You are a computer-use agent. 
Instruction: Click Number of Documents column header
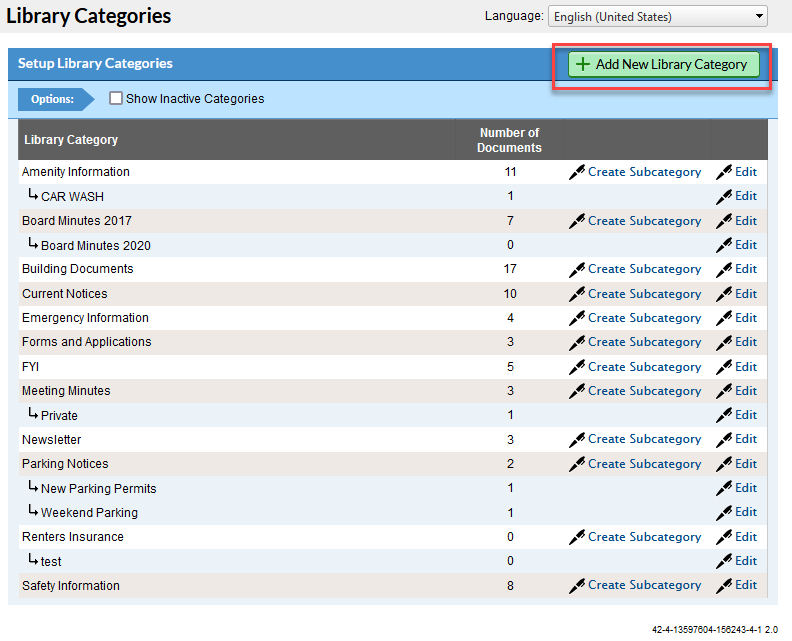[x=509, y=140]
